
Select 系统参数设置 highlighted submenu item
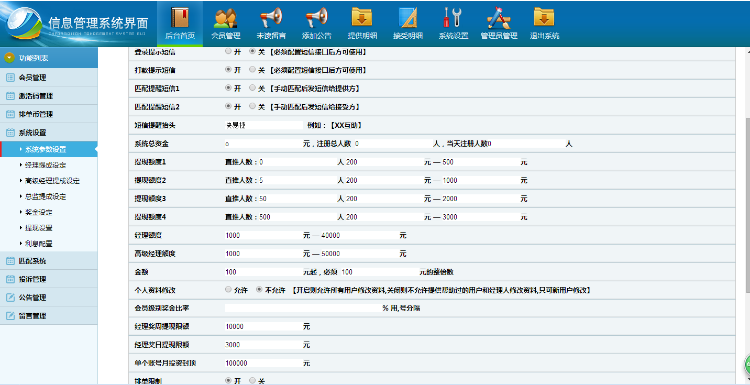coord(49,149)
